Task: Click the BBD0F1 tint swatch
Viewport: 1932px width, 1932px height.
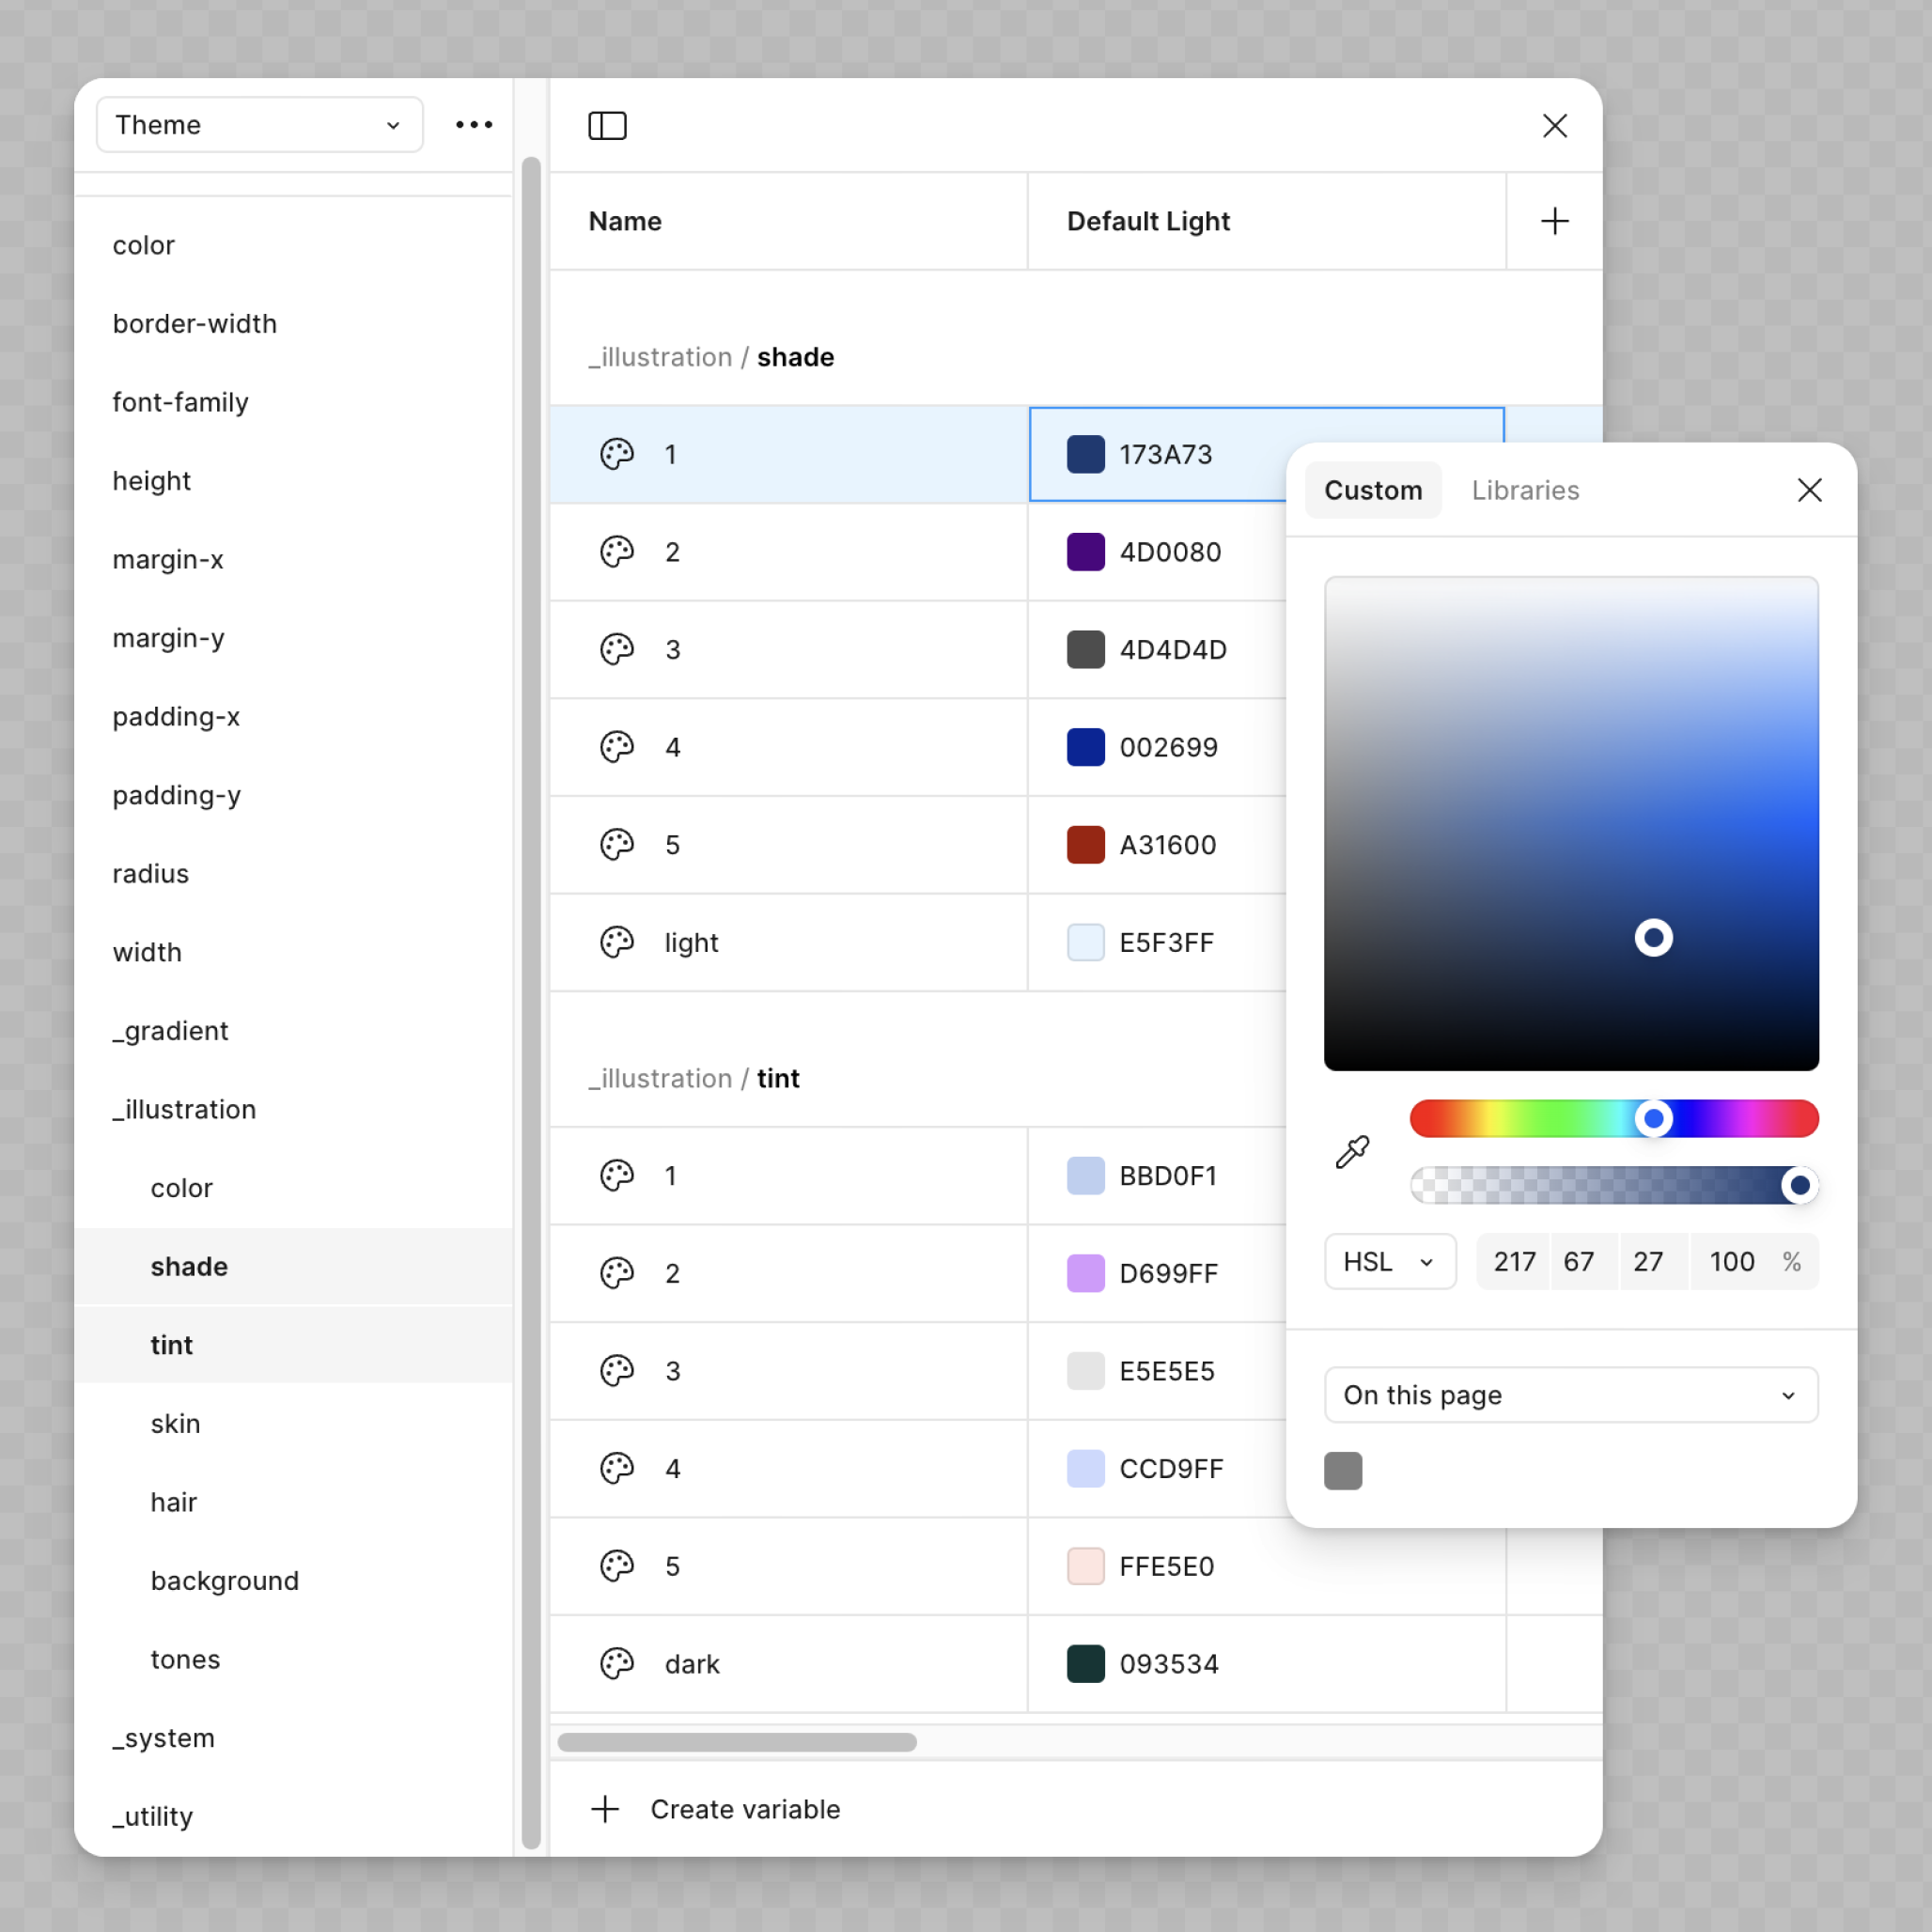Action: (1085, 1175)
